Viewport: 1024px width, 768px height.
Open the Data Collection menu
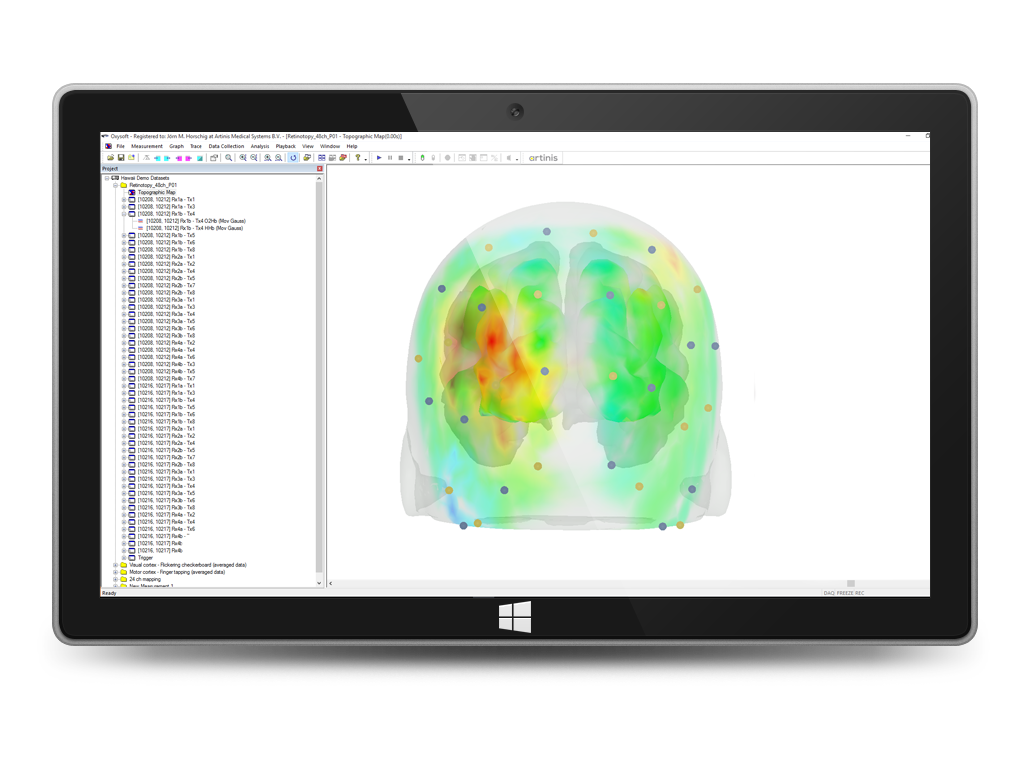[x=226, y=146]
